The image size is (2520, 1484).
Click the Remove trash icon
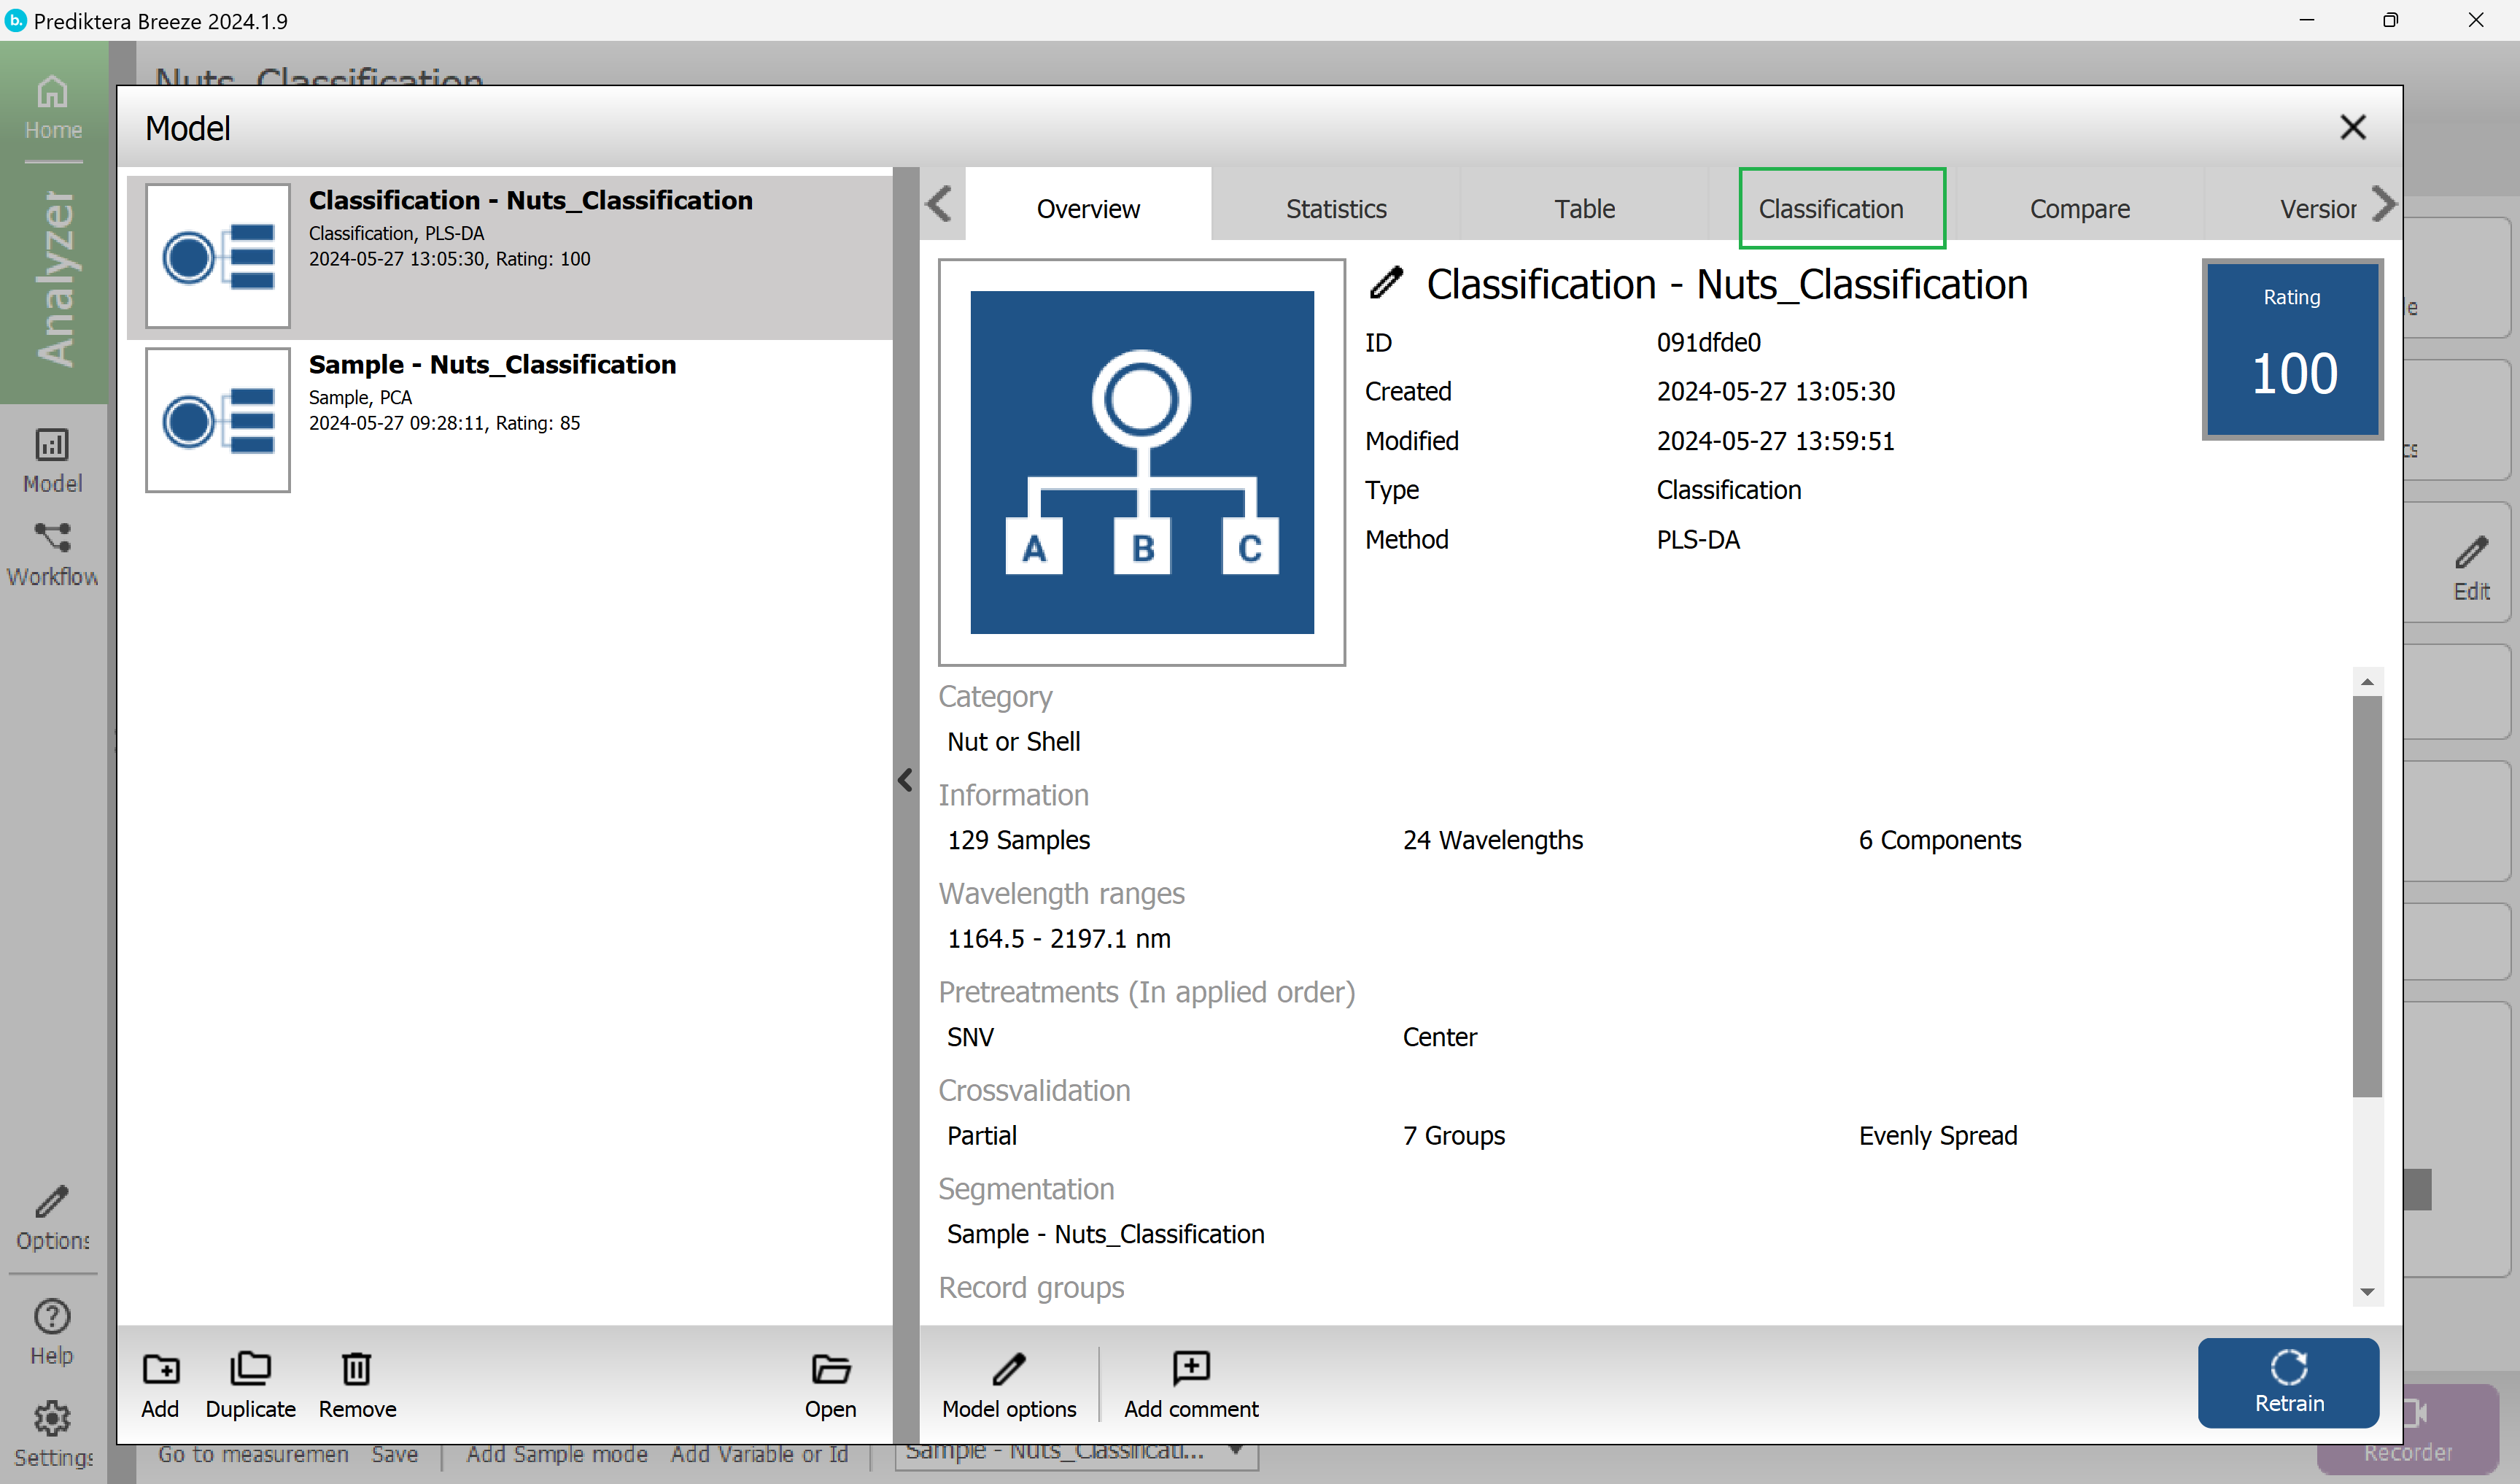pos(357,1368)
